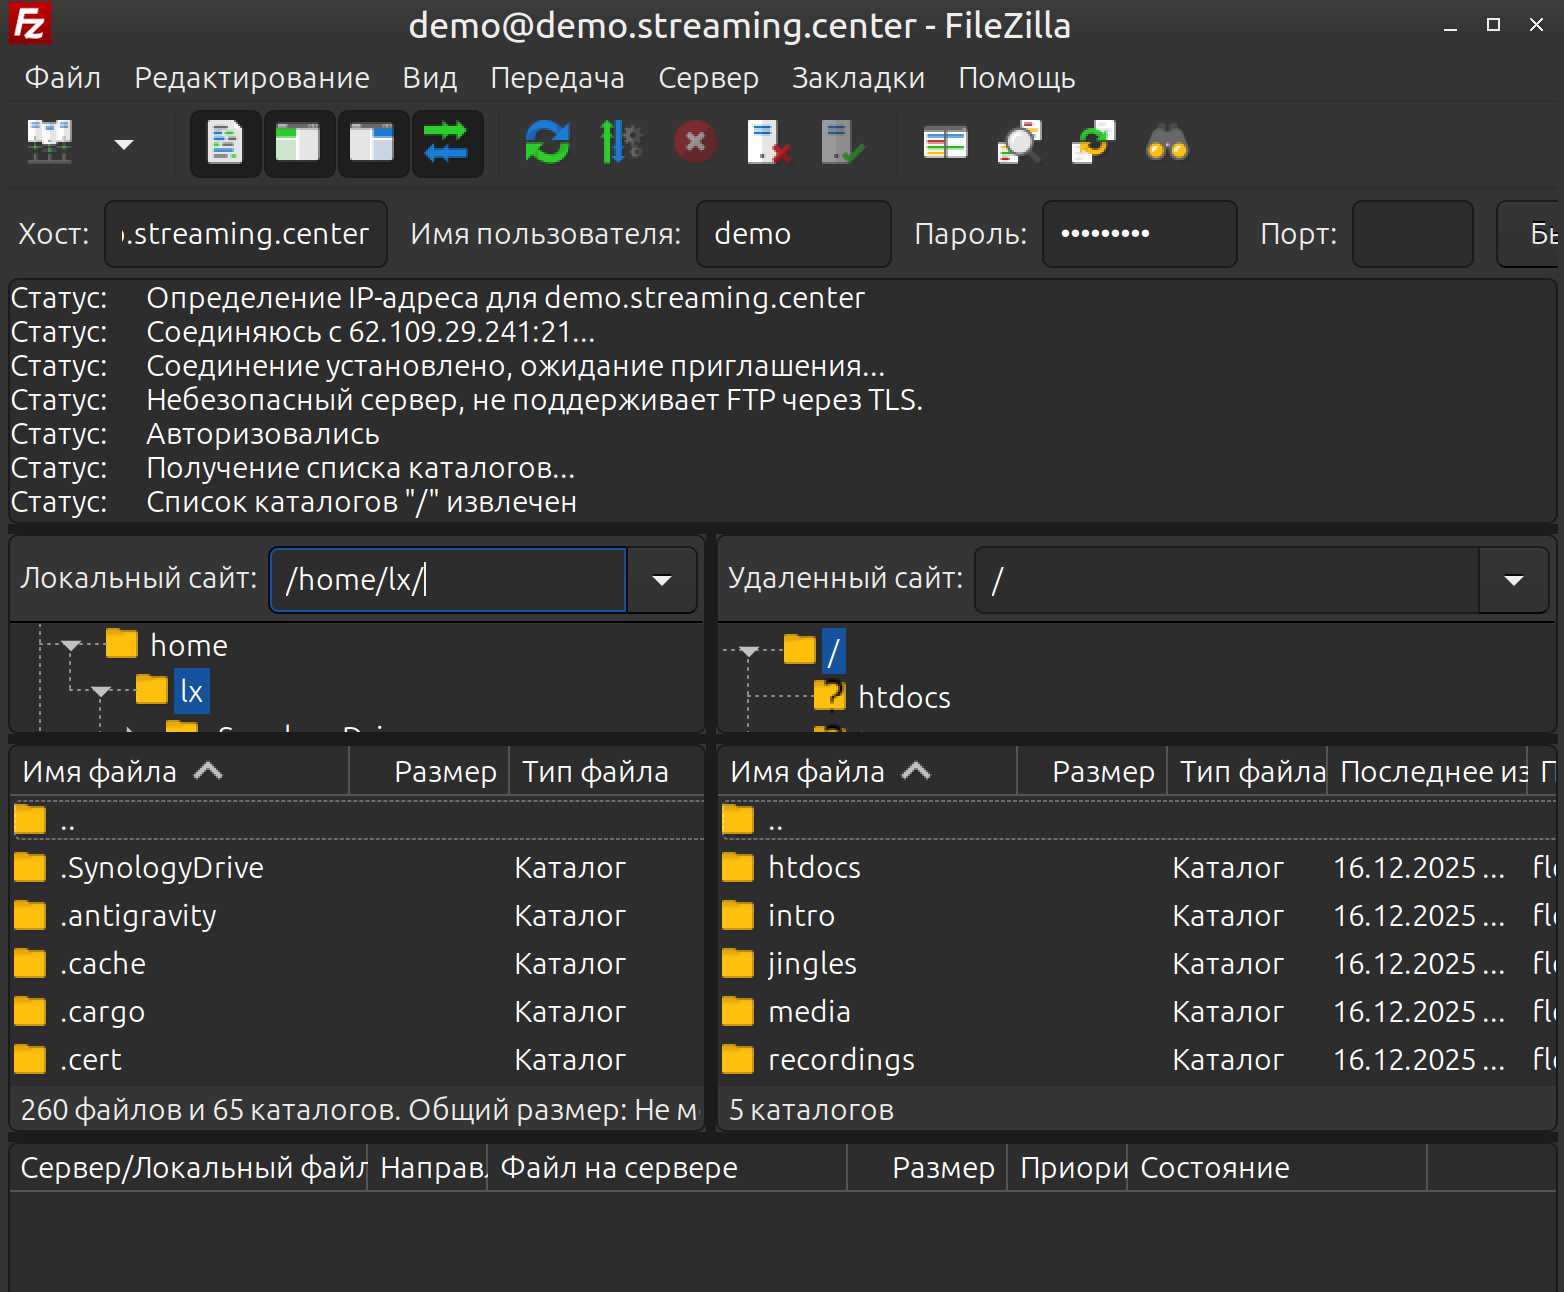Click the Cancel current operation icon

pos(695,143)
